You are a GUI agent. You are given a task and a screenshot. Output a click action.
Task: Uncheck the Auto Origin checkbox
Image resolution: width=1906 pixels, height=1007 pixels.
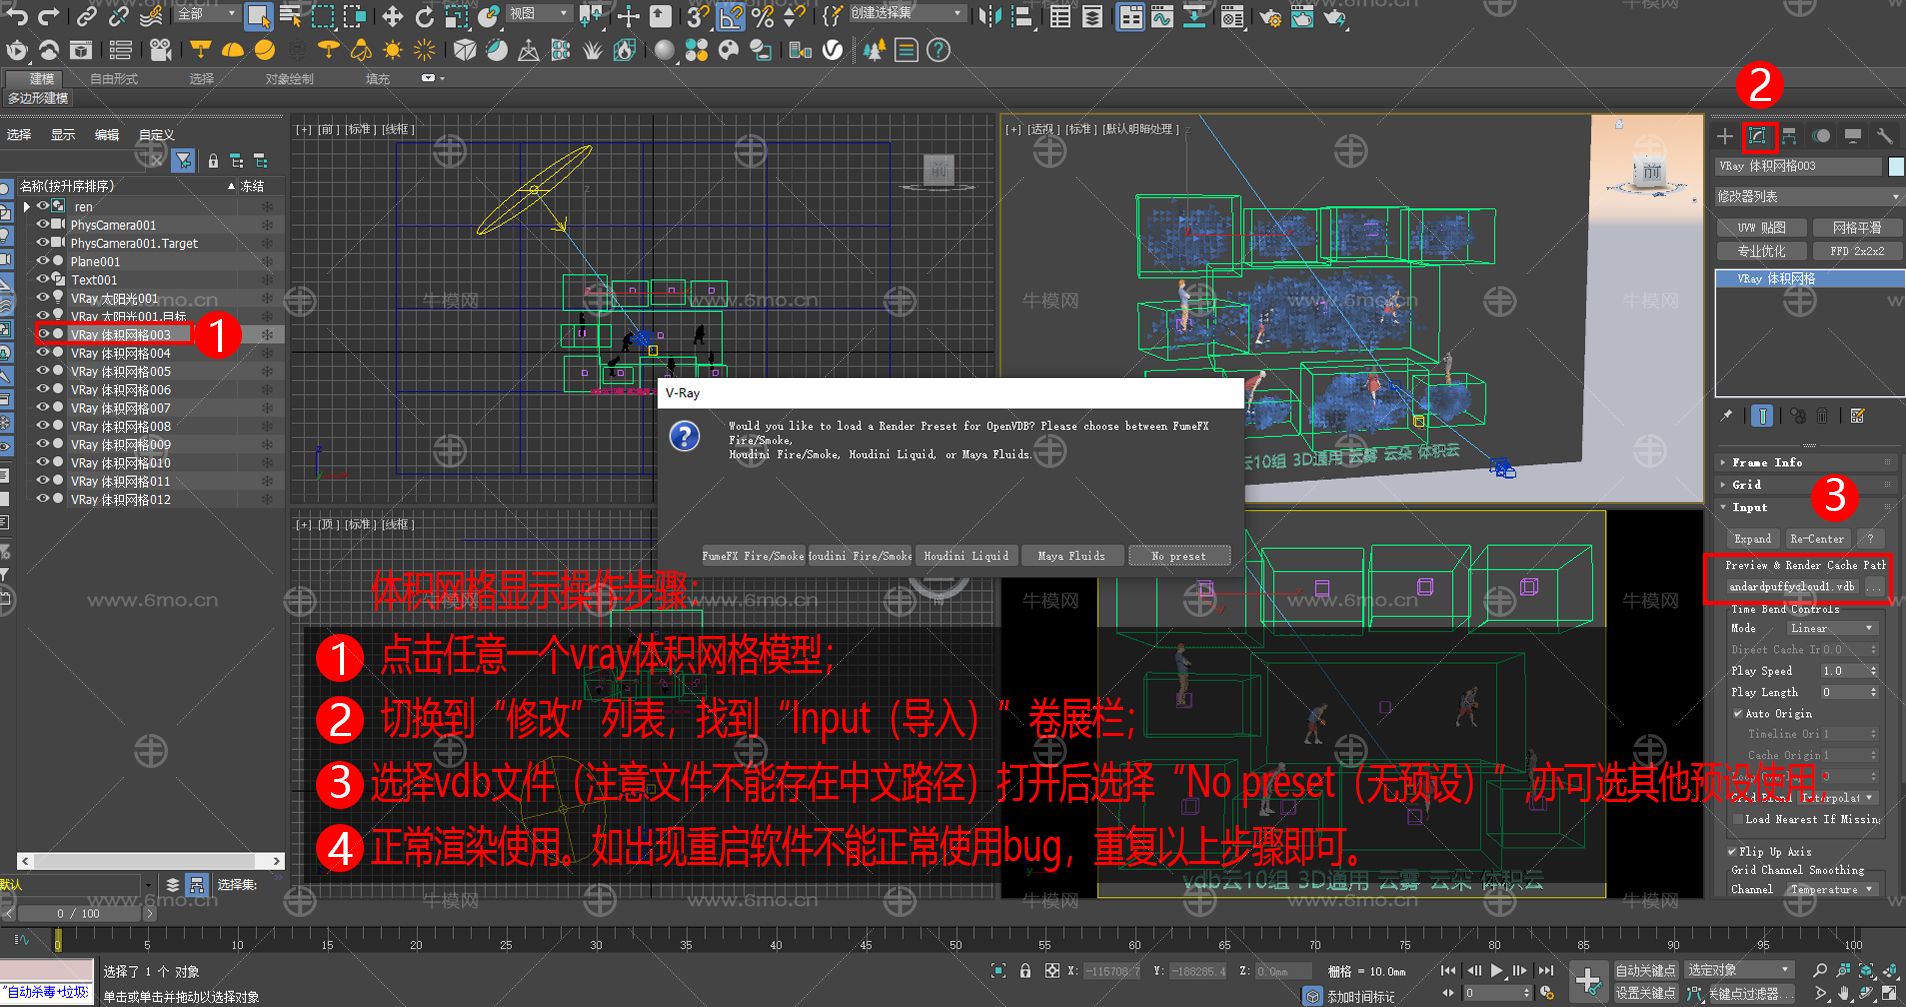pyautogui.click(x=1738, y=713)
